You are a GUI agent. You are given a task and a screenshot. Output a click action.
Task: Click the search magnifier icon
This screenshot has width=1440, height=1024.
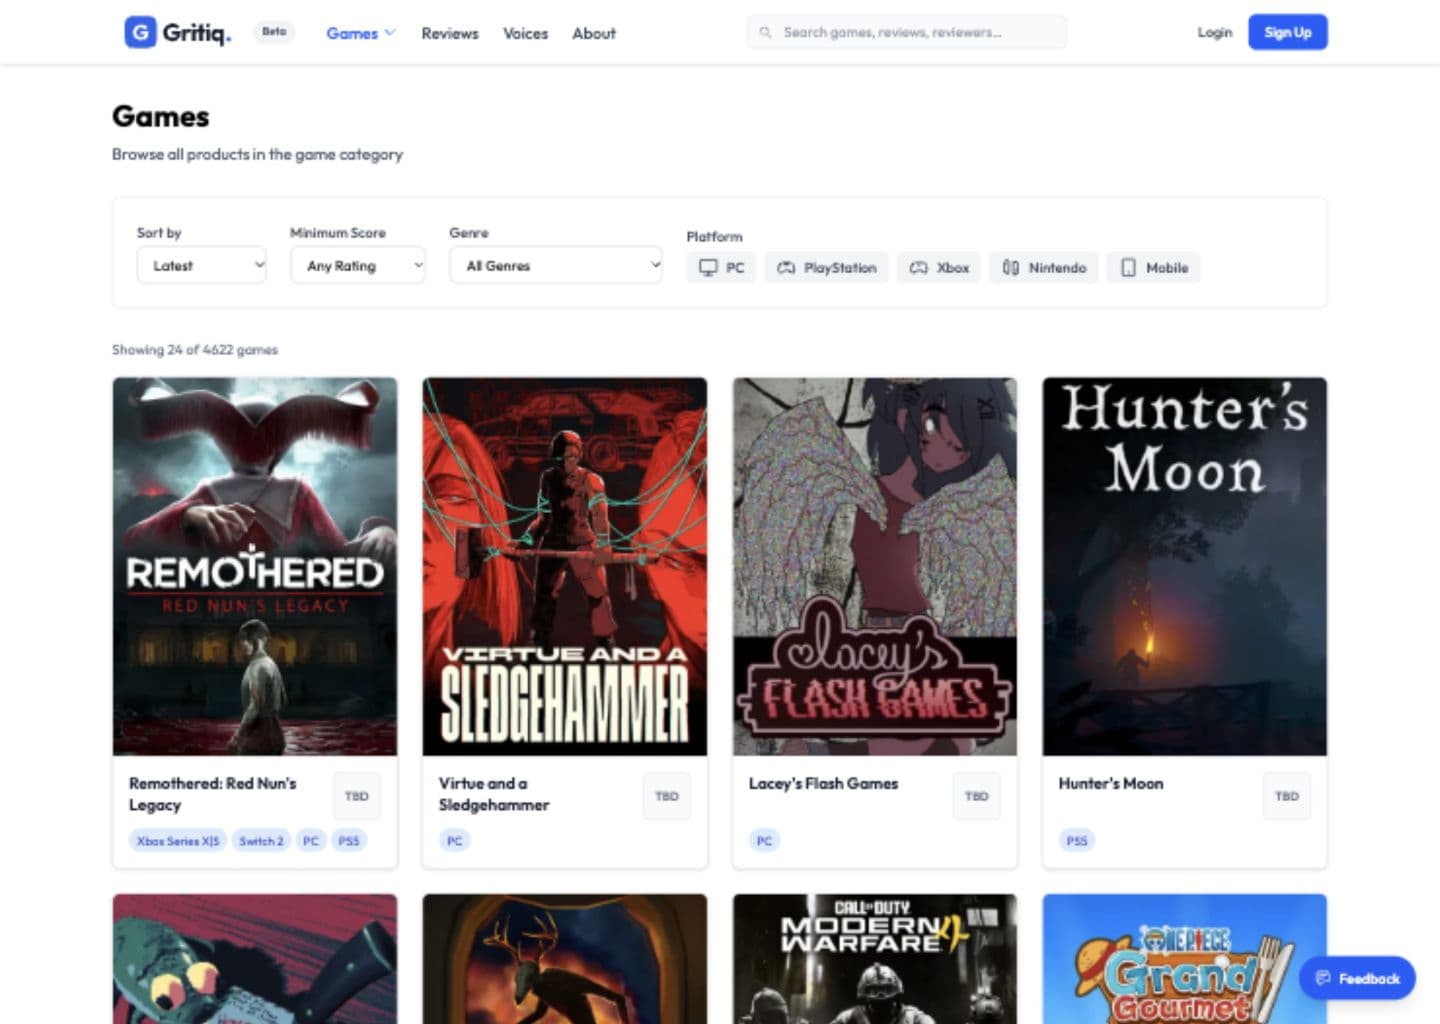(765, 33)
